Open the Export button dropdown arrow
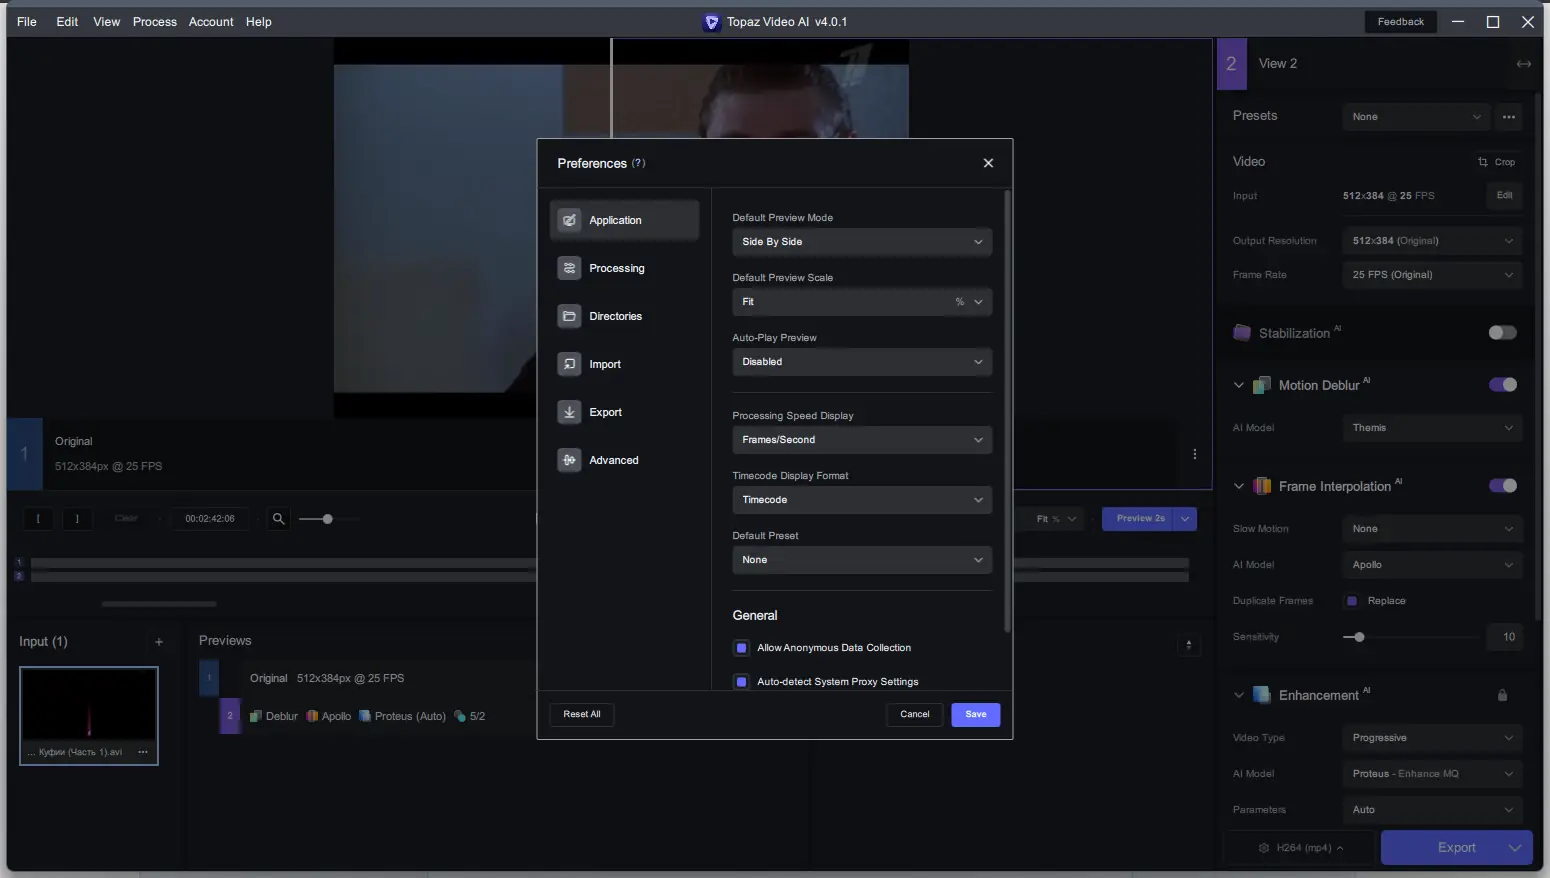Screen dimensions: 1550x878 tap(1515, 848)
